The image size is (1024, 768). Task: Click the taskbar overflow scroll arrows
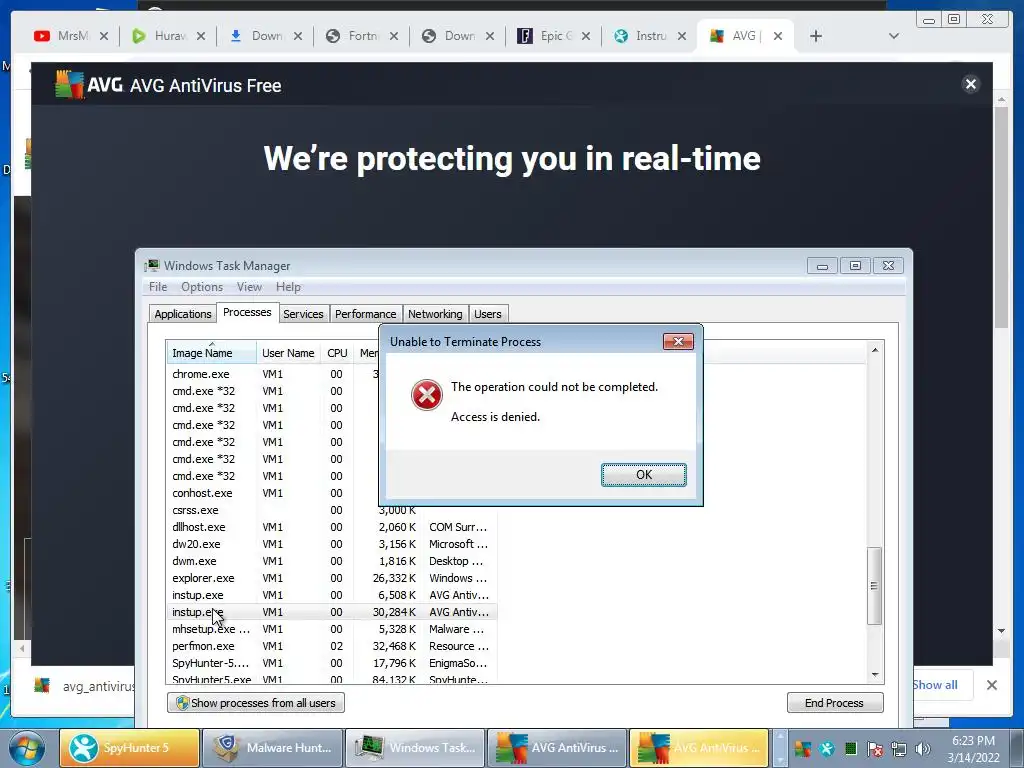778,748
